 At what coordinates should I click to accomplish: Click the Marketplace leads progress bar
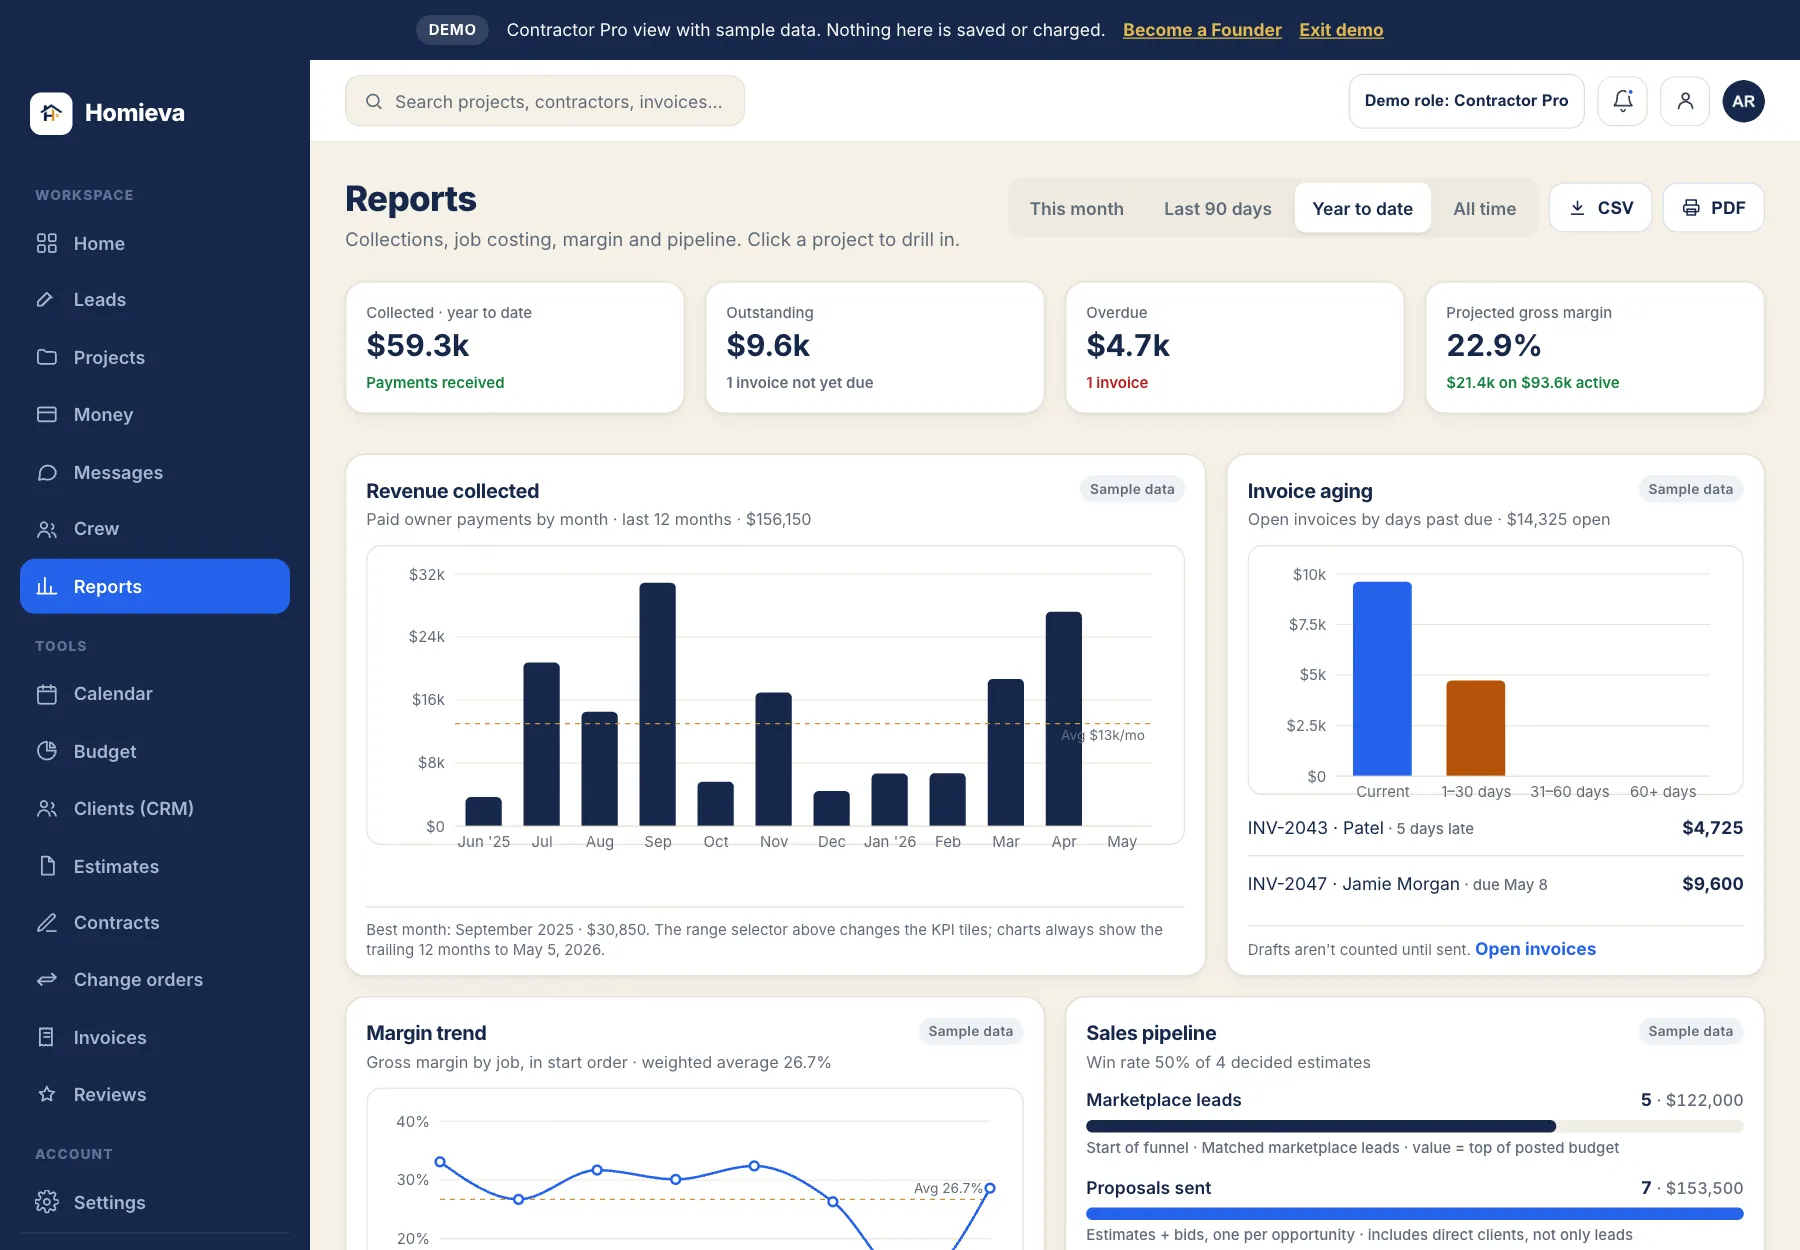pos(1414,1126)
